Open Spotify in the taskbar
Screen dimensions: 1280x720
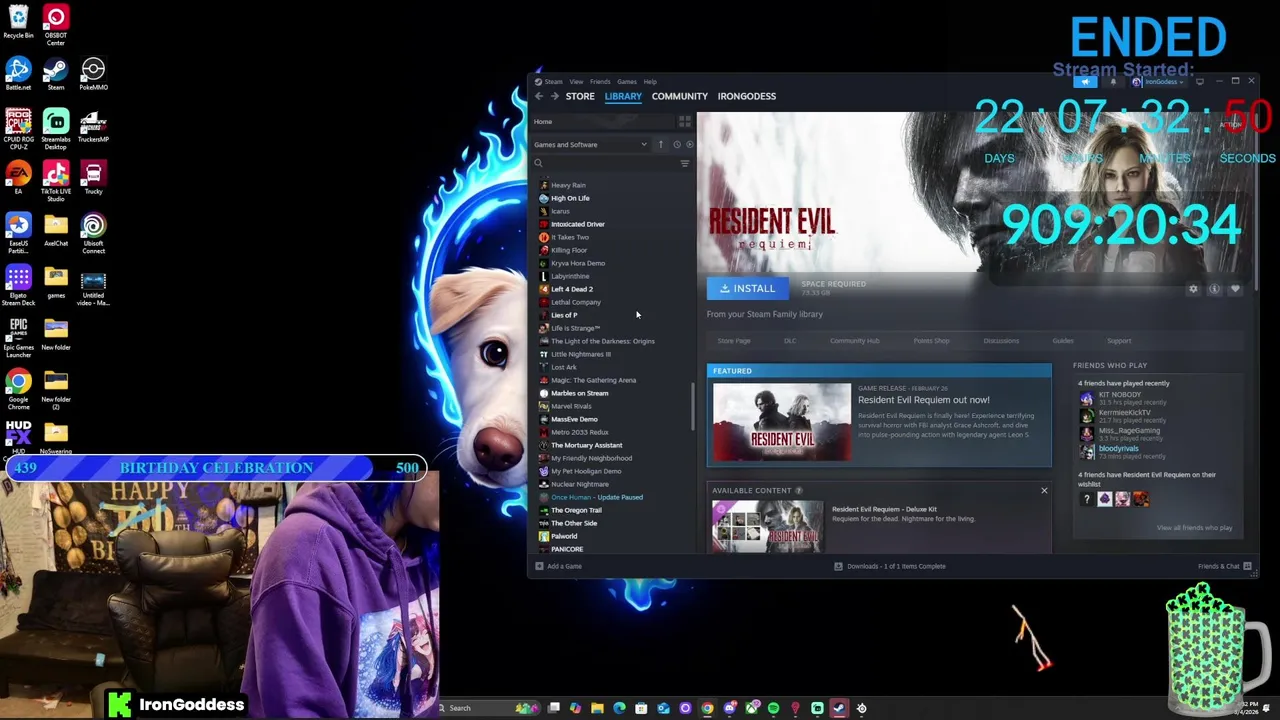click(x=773, y=708)
